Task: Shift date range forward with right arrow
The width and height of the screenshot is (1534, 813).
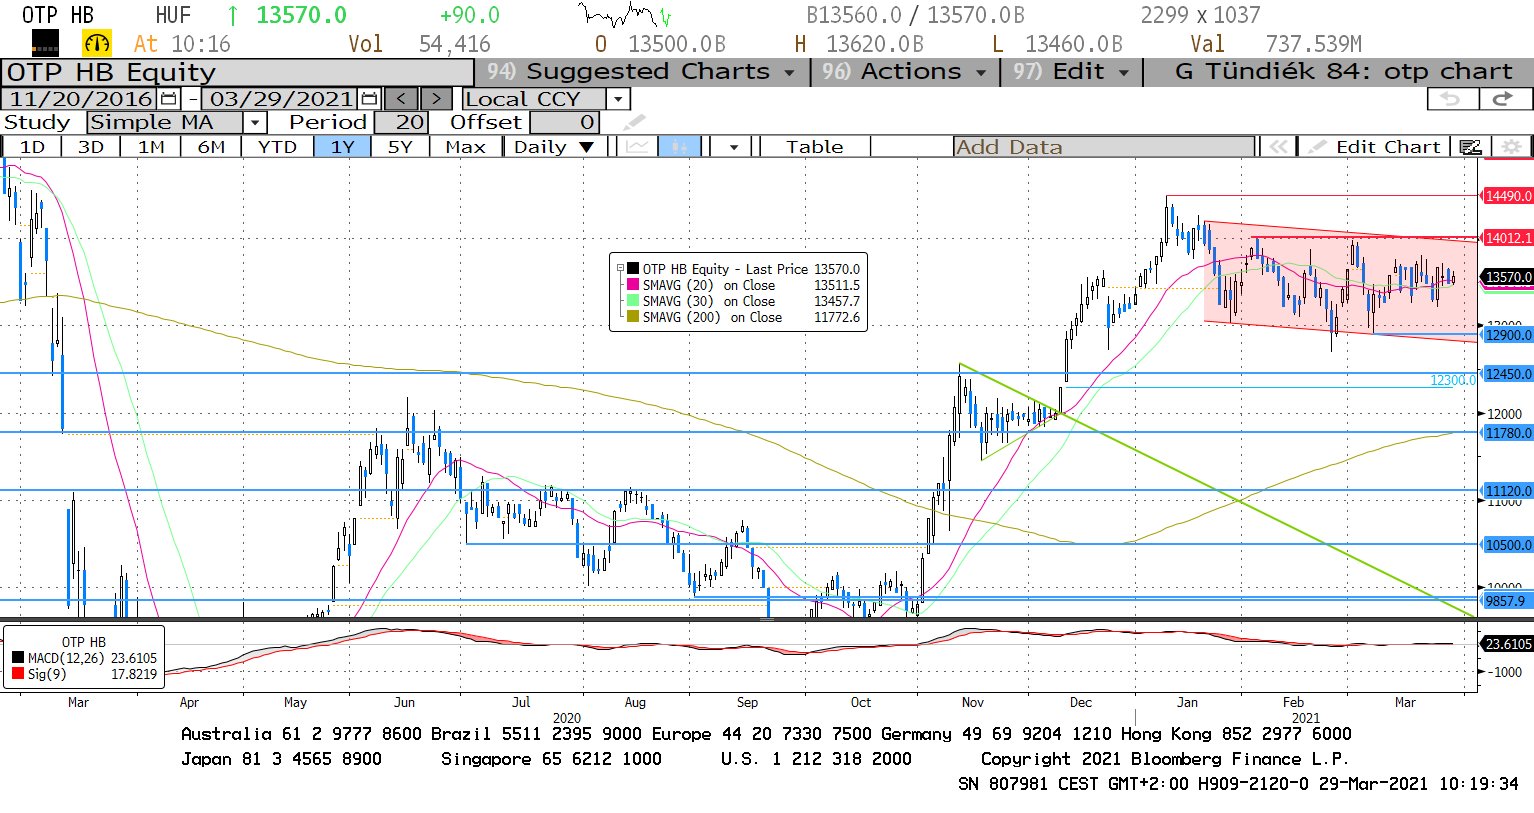Action: tap(436, 99)
